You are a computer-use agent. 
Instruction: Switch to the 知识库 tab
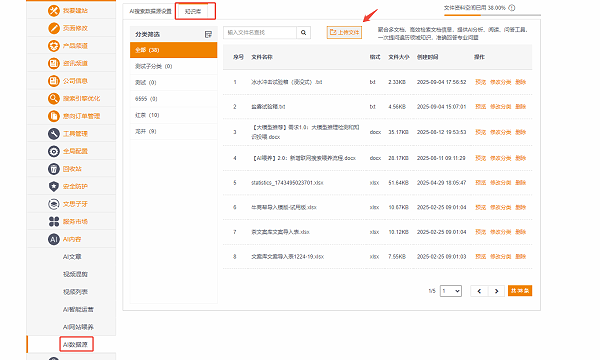click(x=193, y=11)
